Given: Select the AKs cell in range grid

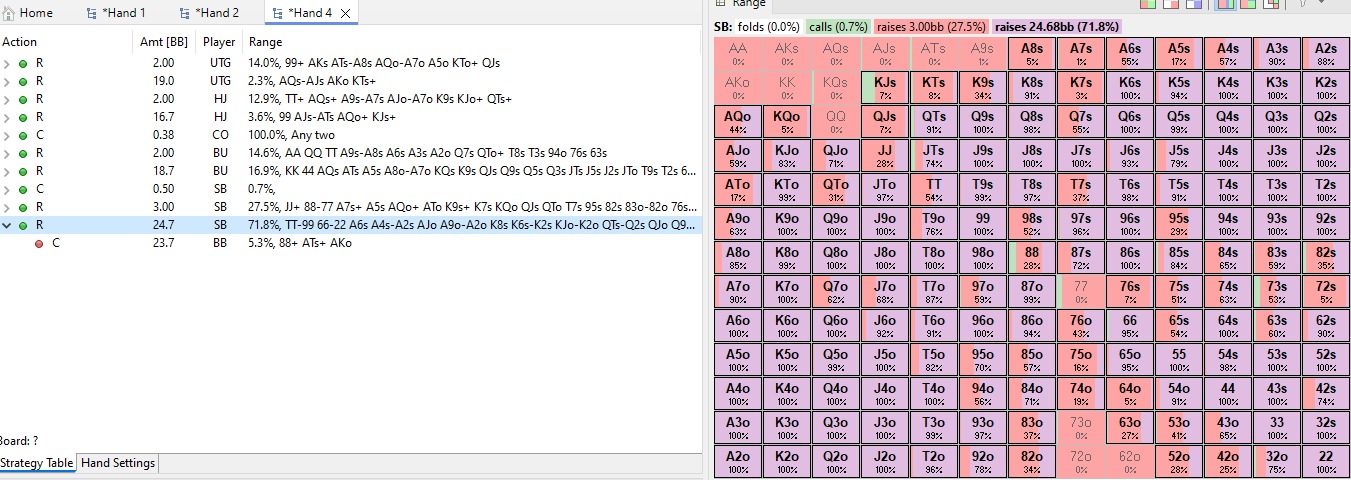Looking at the screenshot, I should (786, 53).
